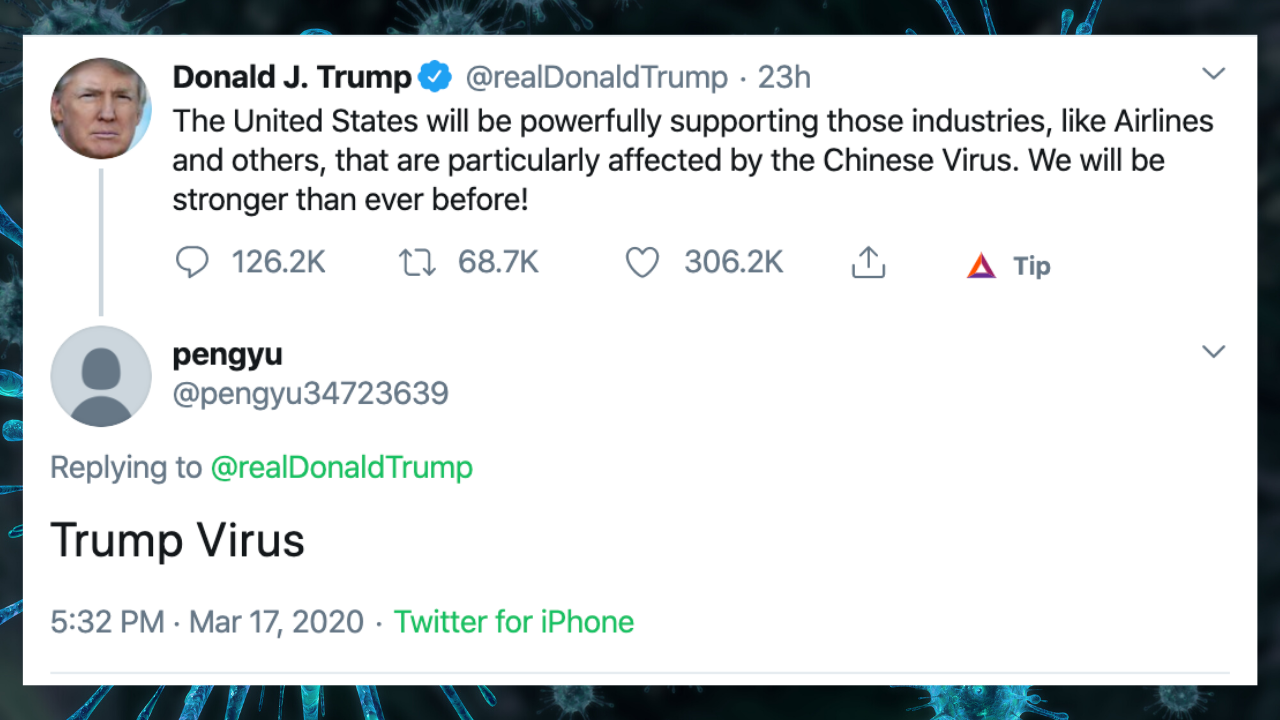Open pengyu reply's chevron dropdown
The height and width of the screenshot is (720, 1280).
point(1213,352)
